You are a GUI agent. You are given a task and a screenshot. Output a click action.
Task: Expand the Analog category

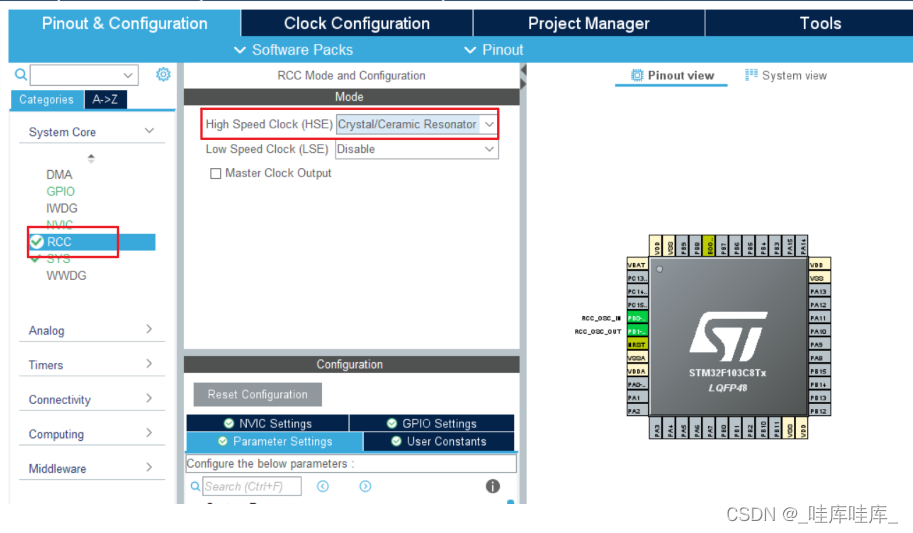150,329
